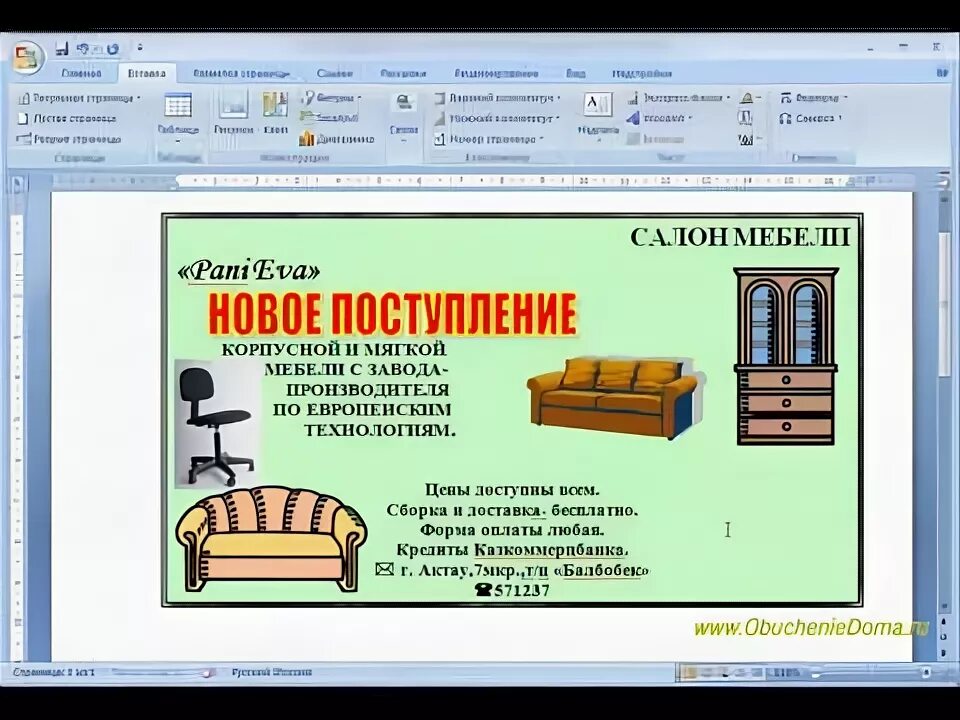Open the Office button menu
Image resolution: width=960 pixels, height=720 pixels.
coord(25,55)
